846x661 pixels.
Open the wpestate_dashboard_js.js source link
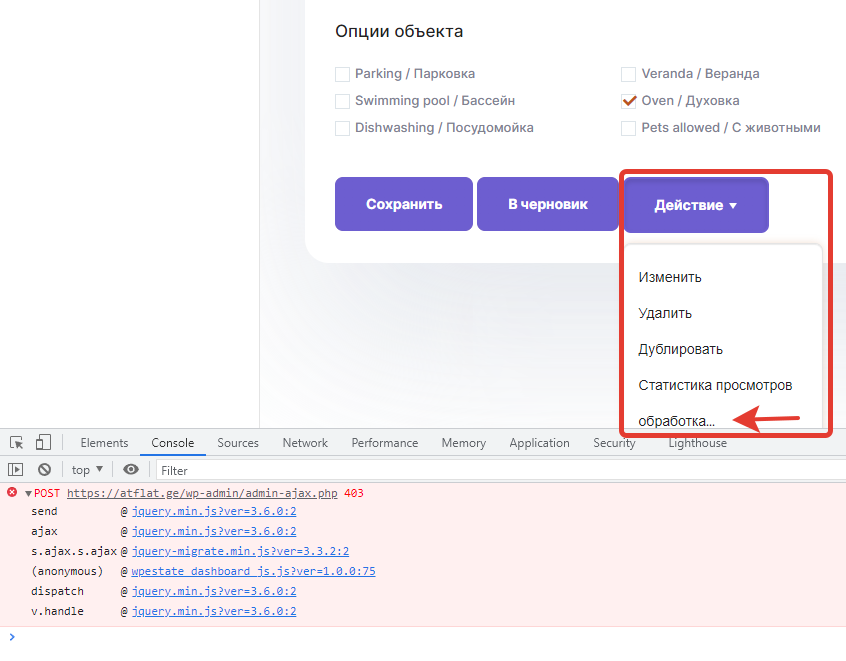pos(253,571)
